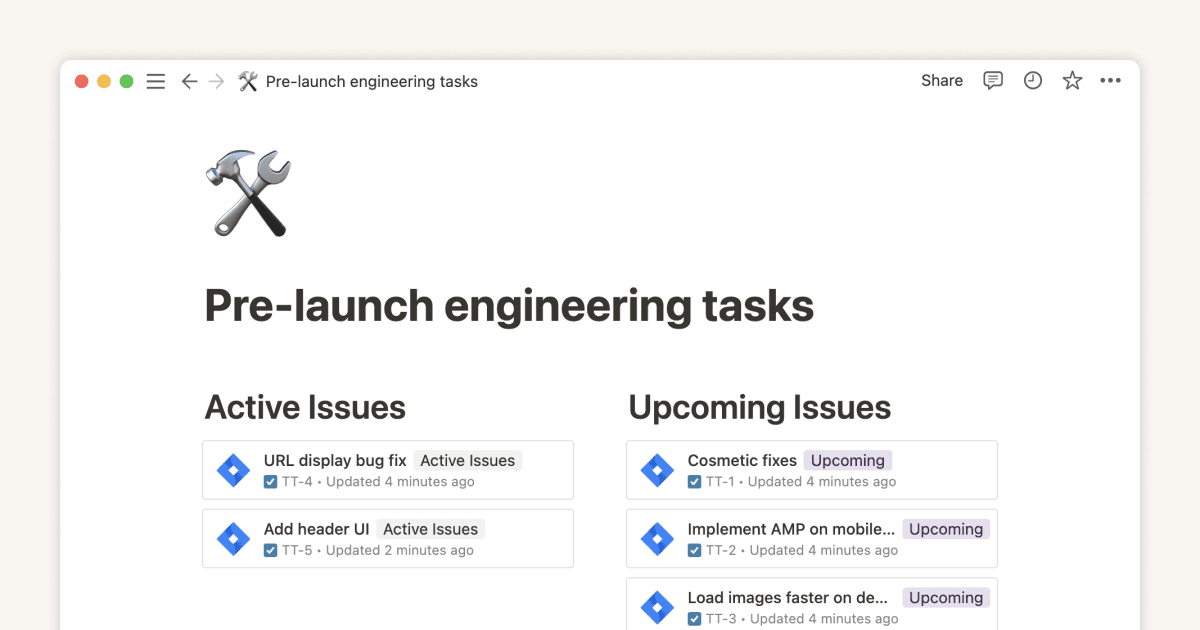
Task: Open more options with the ellipsis icon
Action: click(1110, 80)
